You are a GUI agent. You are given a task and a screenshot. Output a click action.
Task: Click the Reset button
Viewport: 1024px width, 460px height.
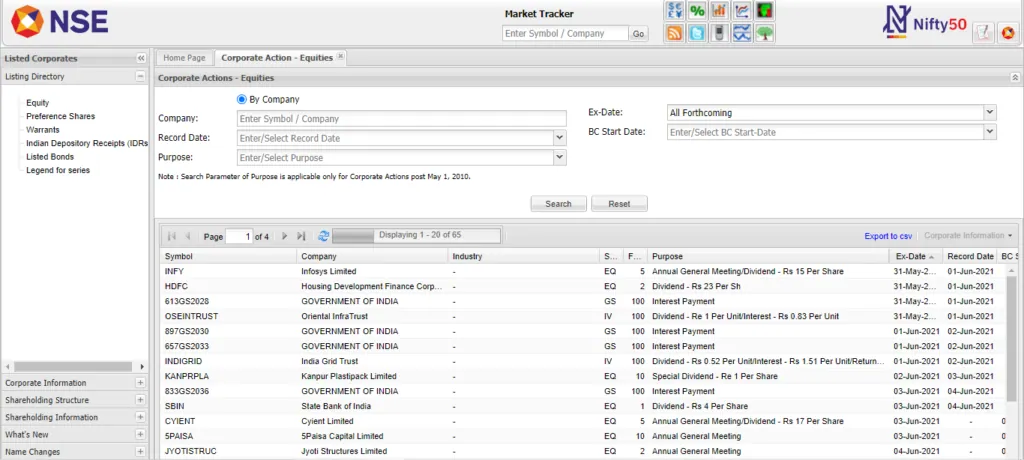(x=619, y=204)
